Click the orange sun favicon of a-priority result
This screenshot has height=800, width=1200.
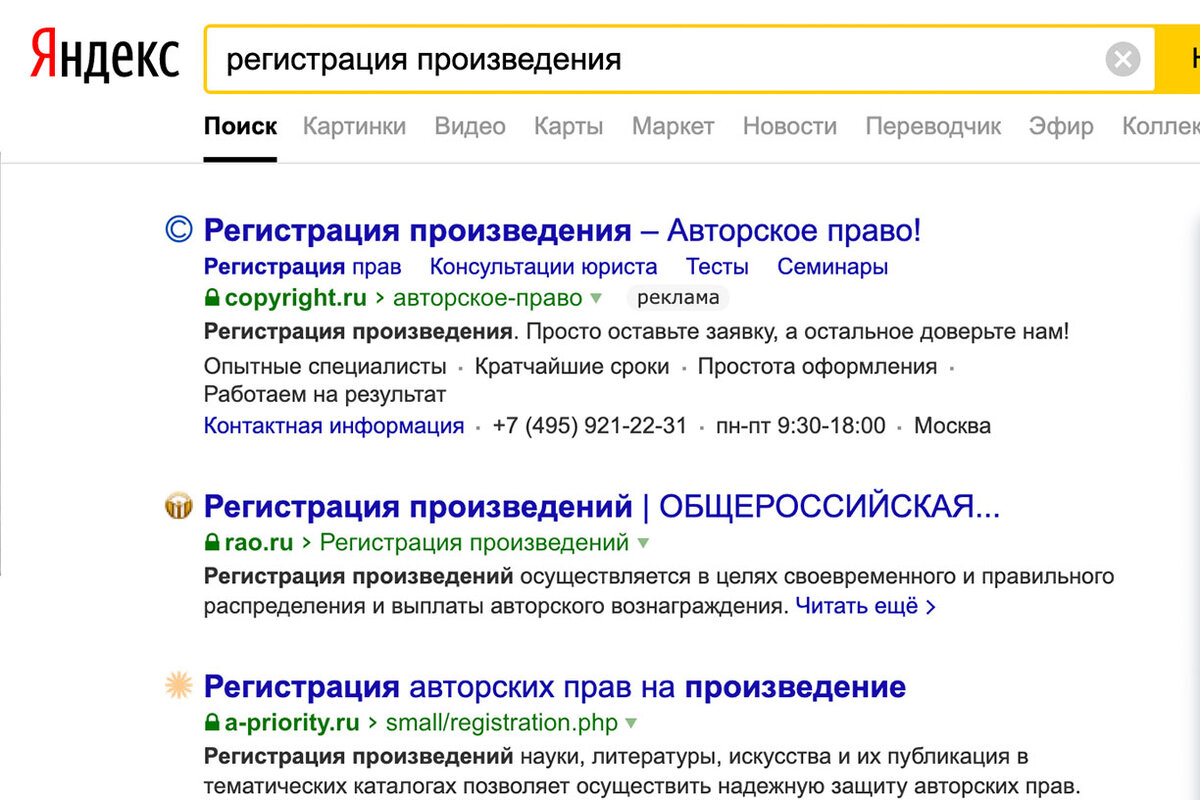point(178,687)
